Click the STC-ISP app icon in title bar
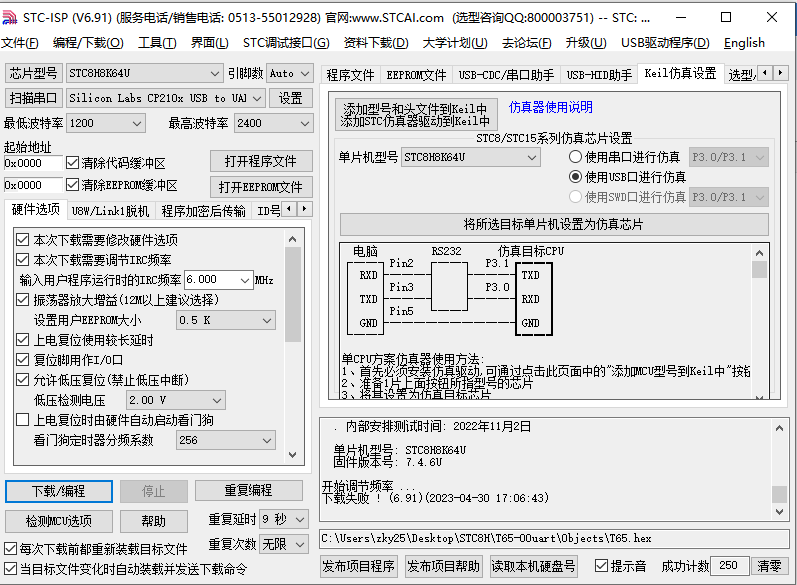 10,17
